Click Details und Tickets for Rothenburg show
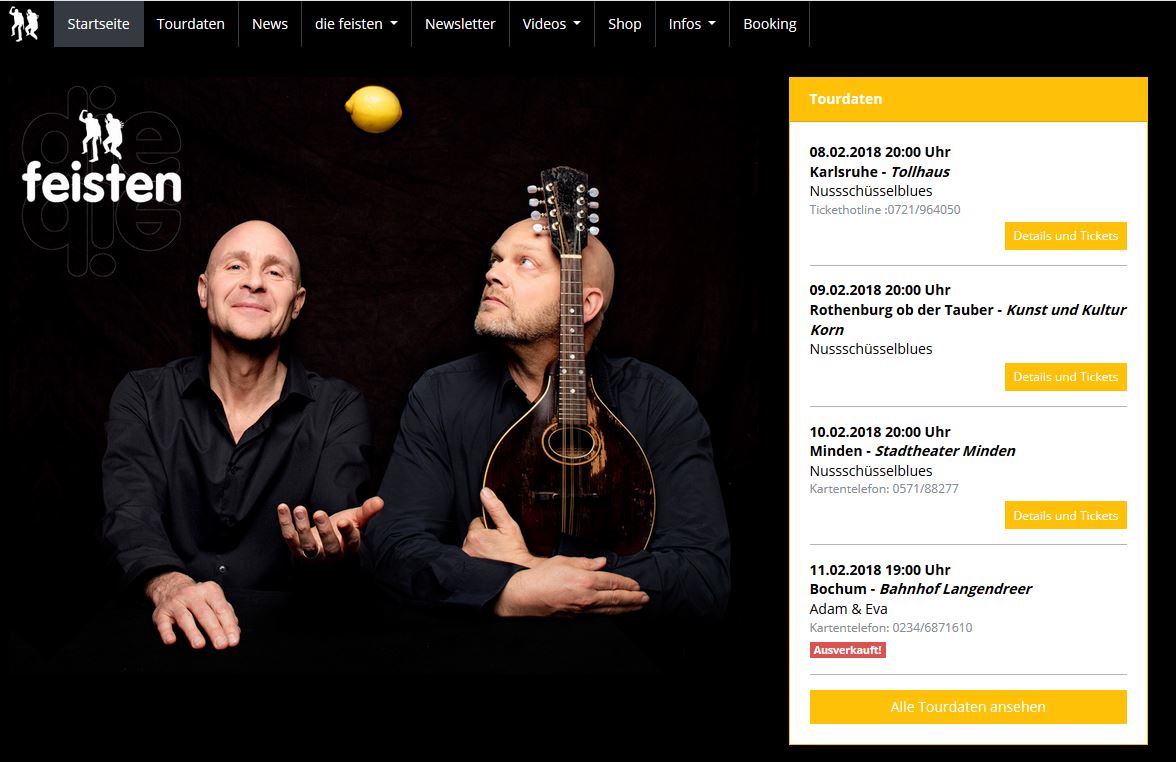Screen dimensions: 1176x762 [x=1066, y=376]
